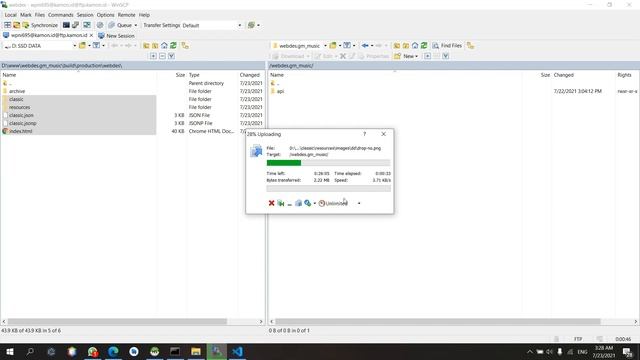Click the remote select files plus icon
640x360 pixels.
click(x=427, y=56)
